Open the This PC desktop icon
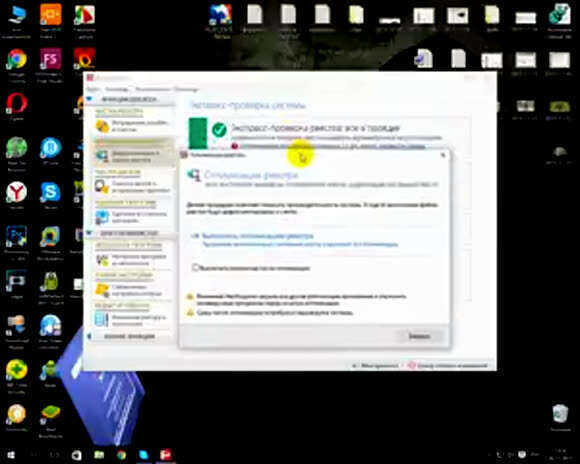 click(x=16, y=15)
